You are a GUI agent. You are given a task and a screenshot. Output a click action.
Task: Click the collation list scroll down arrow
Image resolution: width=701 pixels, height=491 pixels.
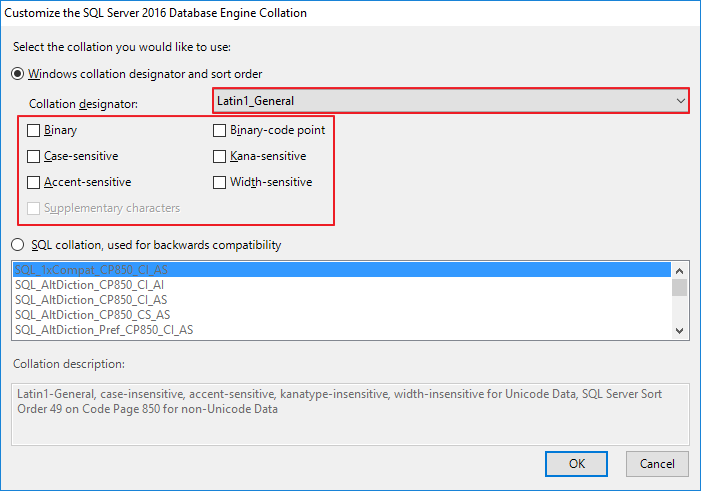[680, 331]
